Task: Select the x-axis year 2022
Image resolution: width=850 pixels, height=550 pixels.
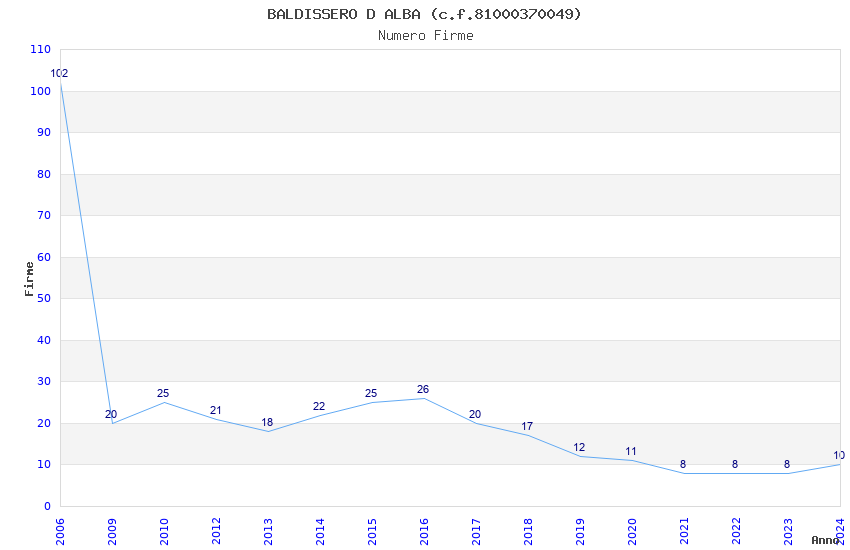Action: pos(736,532)
